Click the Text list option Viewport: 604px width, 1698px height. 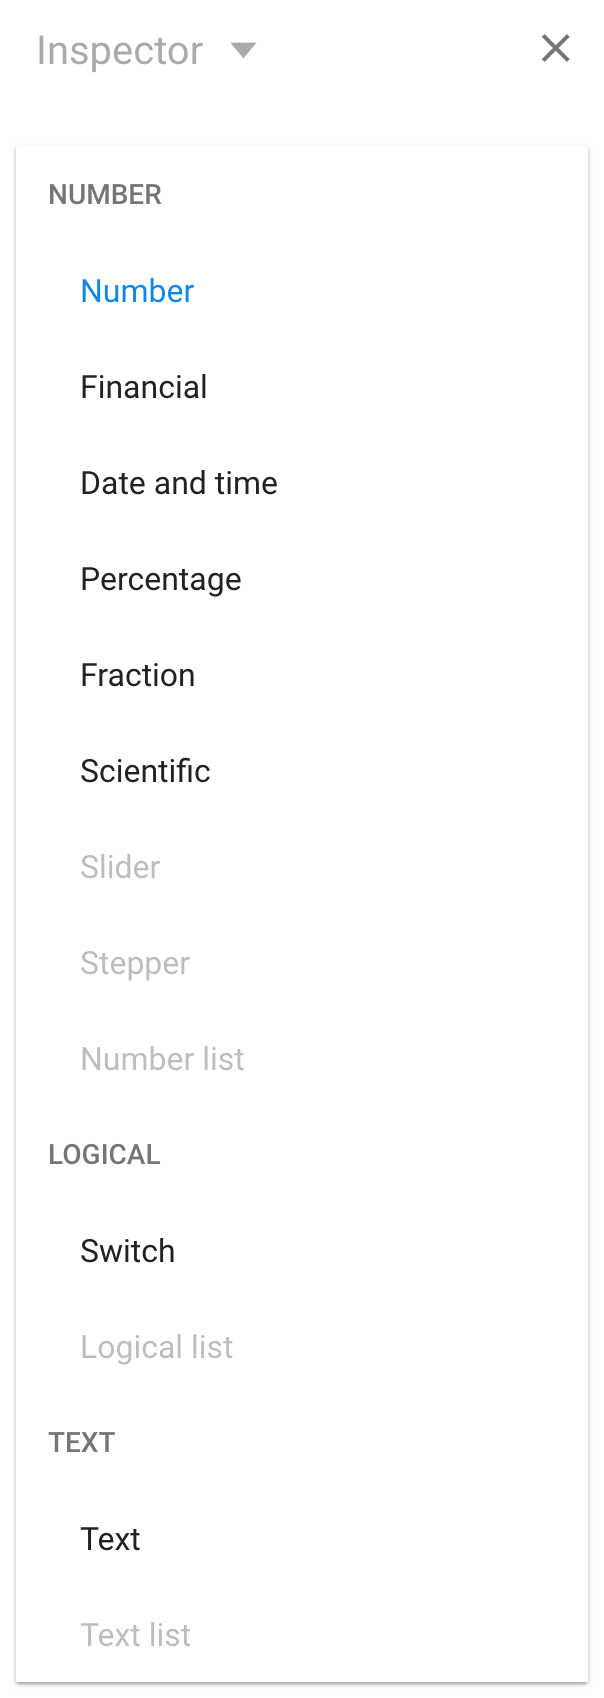(x=302, y=1635)
